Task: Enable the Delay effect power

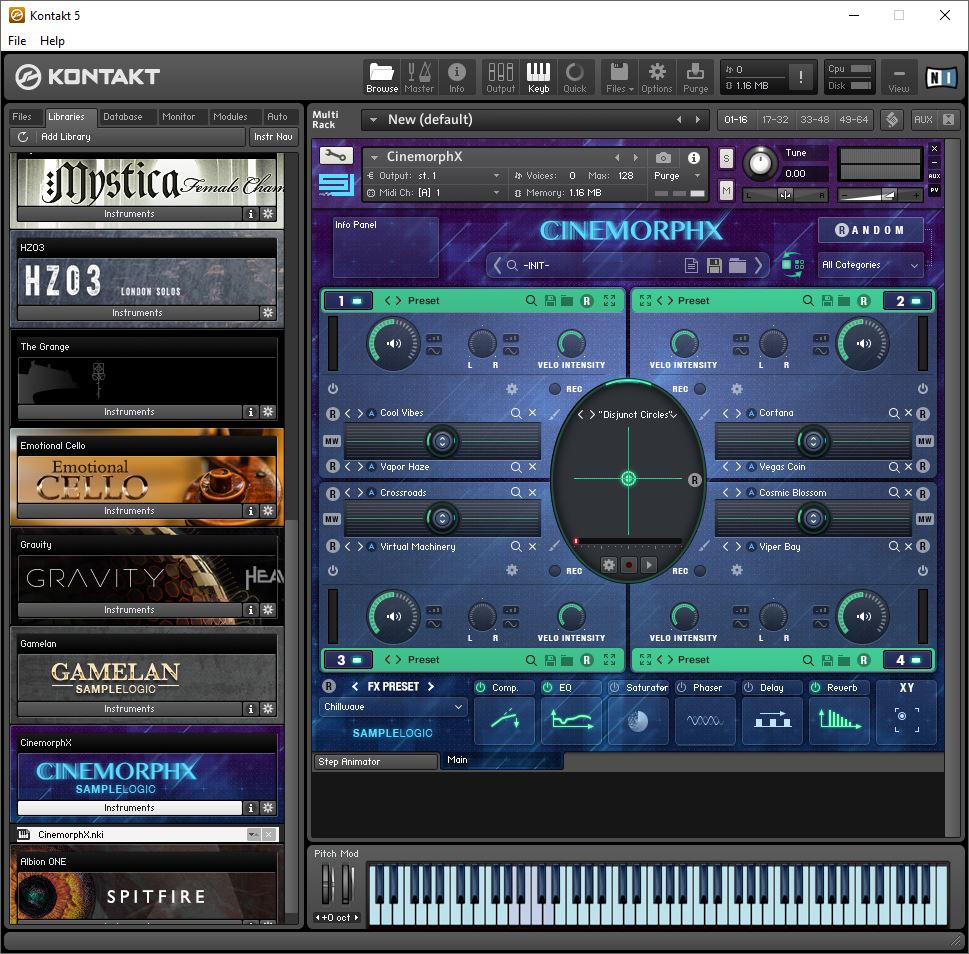Action: pyautogui.click(x=748, y=687)
